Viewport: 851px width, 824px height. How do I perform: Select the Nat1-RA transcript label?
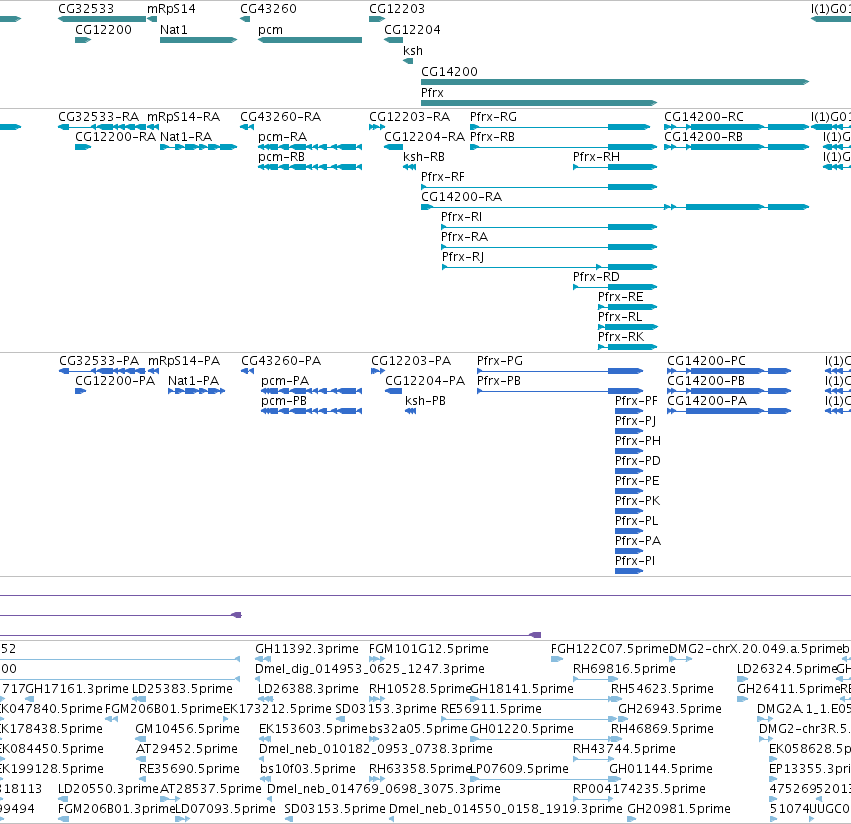[186, 137]
